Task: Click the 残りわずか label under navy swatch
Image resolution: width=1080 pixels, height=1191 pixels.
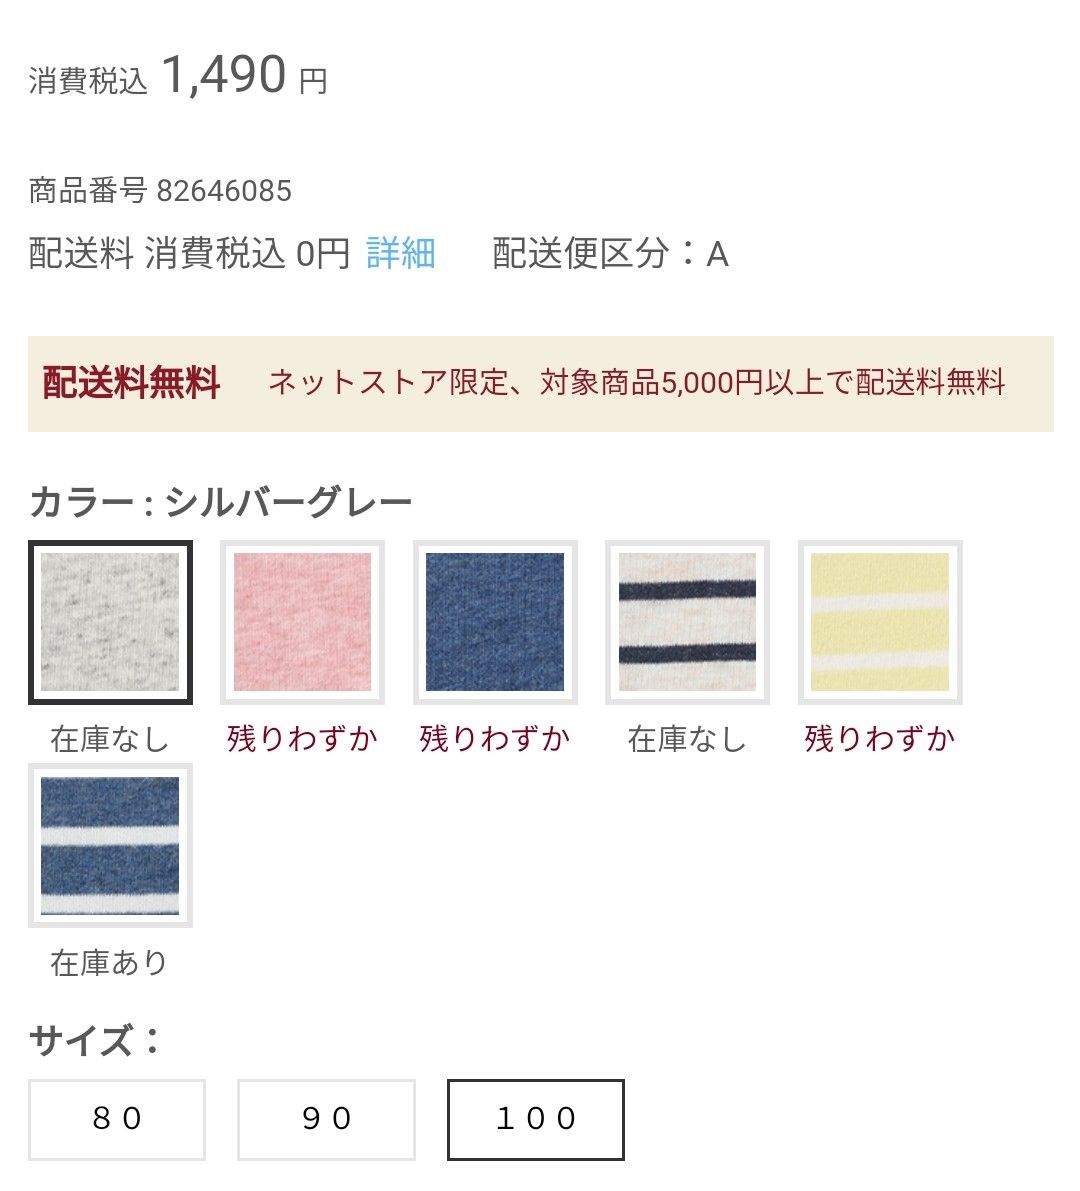Action: click(495, 739)
